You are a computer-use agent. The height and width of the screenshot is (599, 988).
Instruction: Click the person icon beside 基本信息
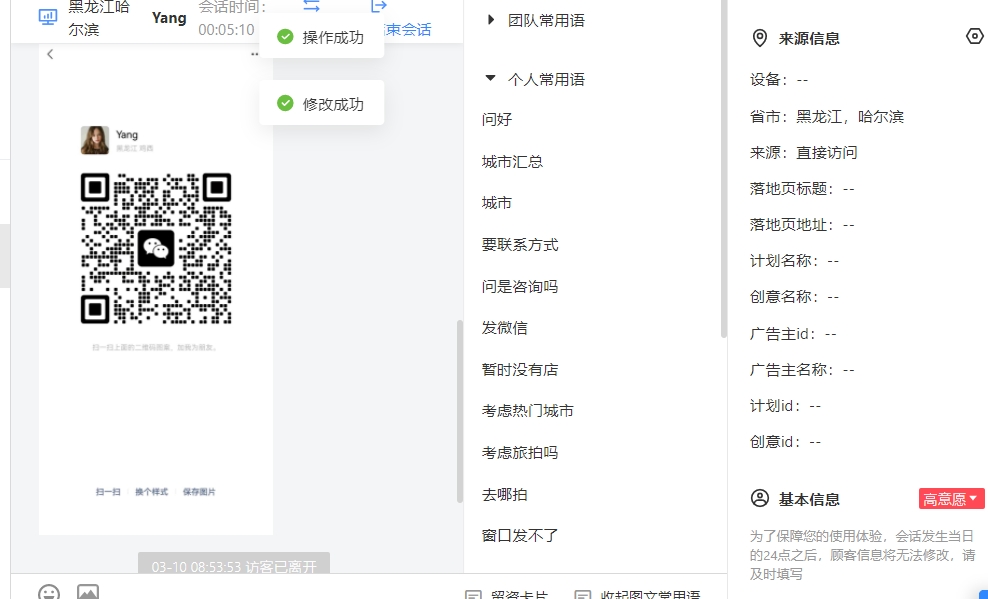pyautogui.click(x=760, y=499)
